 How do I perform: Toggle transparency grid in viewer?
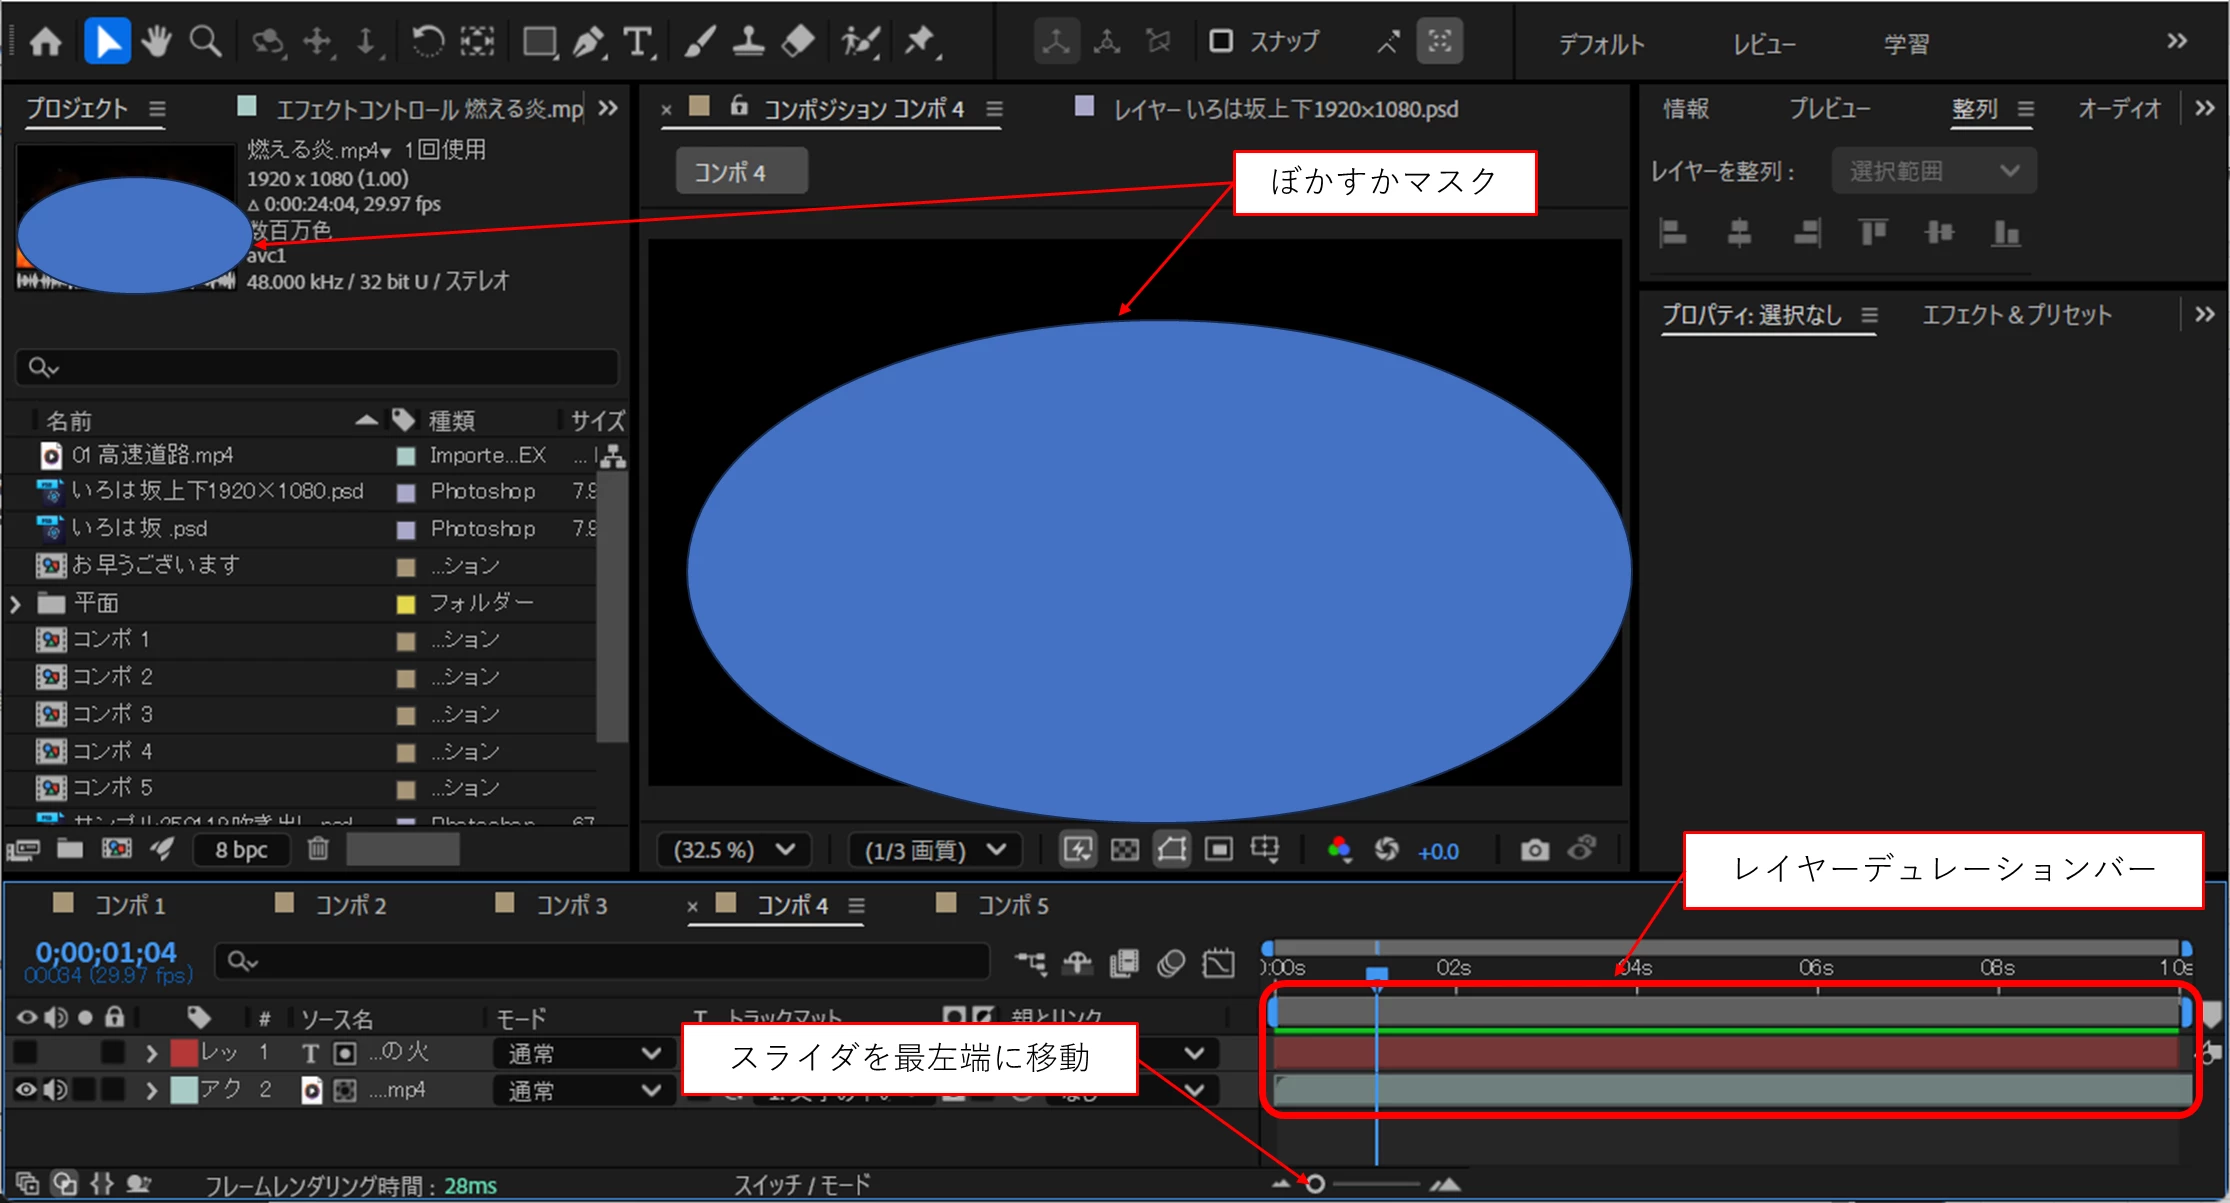[x=1125, y=850]
